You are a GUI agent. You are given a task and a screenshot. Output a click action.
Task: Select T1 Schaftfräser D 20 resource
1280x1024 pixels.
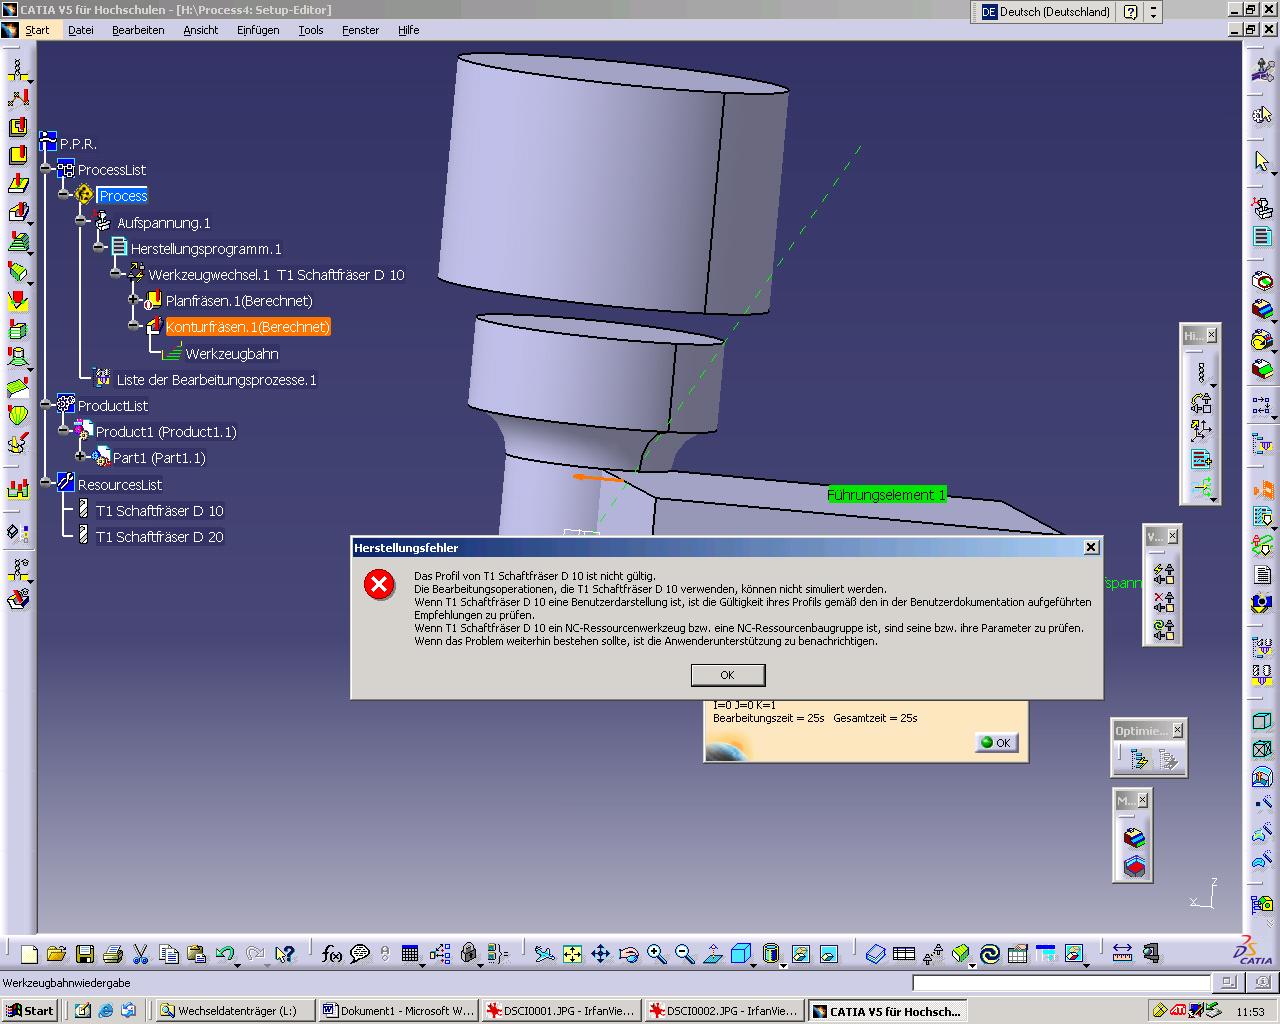pos(159,536)
